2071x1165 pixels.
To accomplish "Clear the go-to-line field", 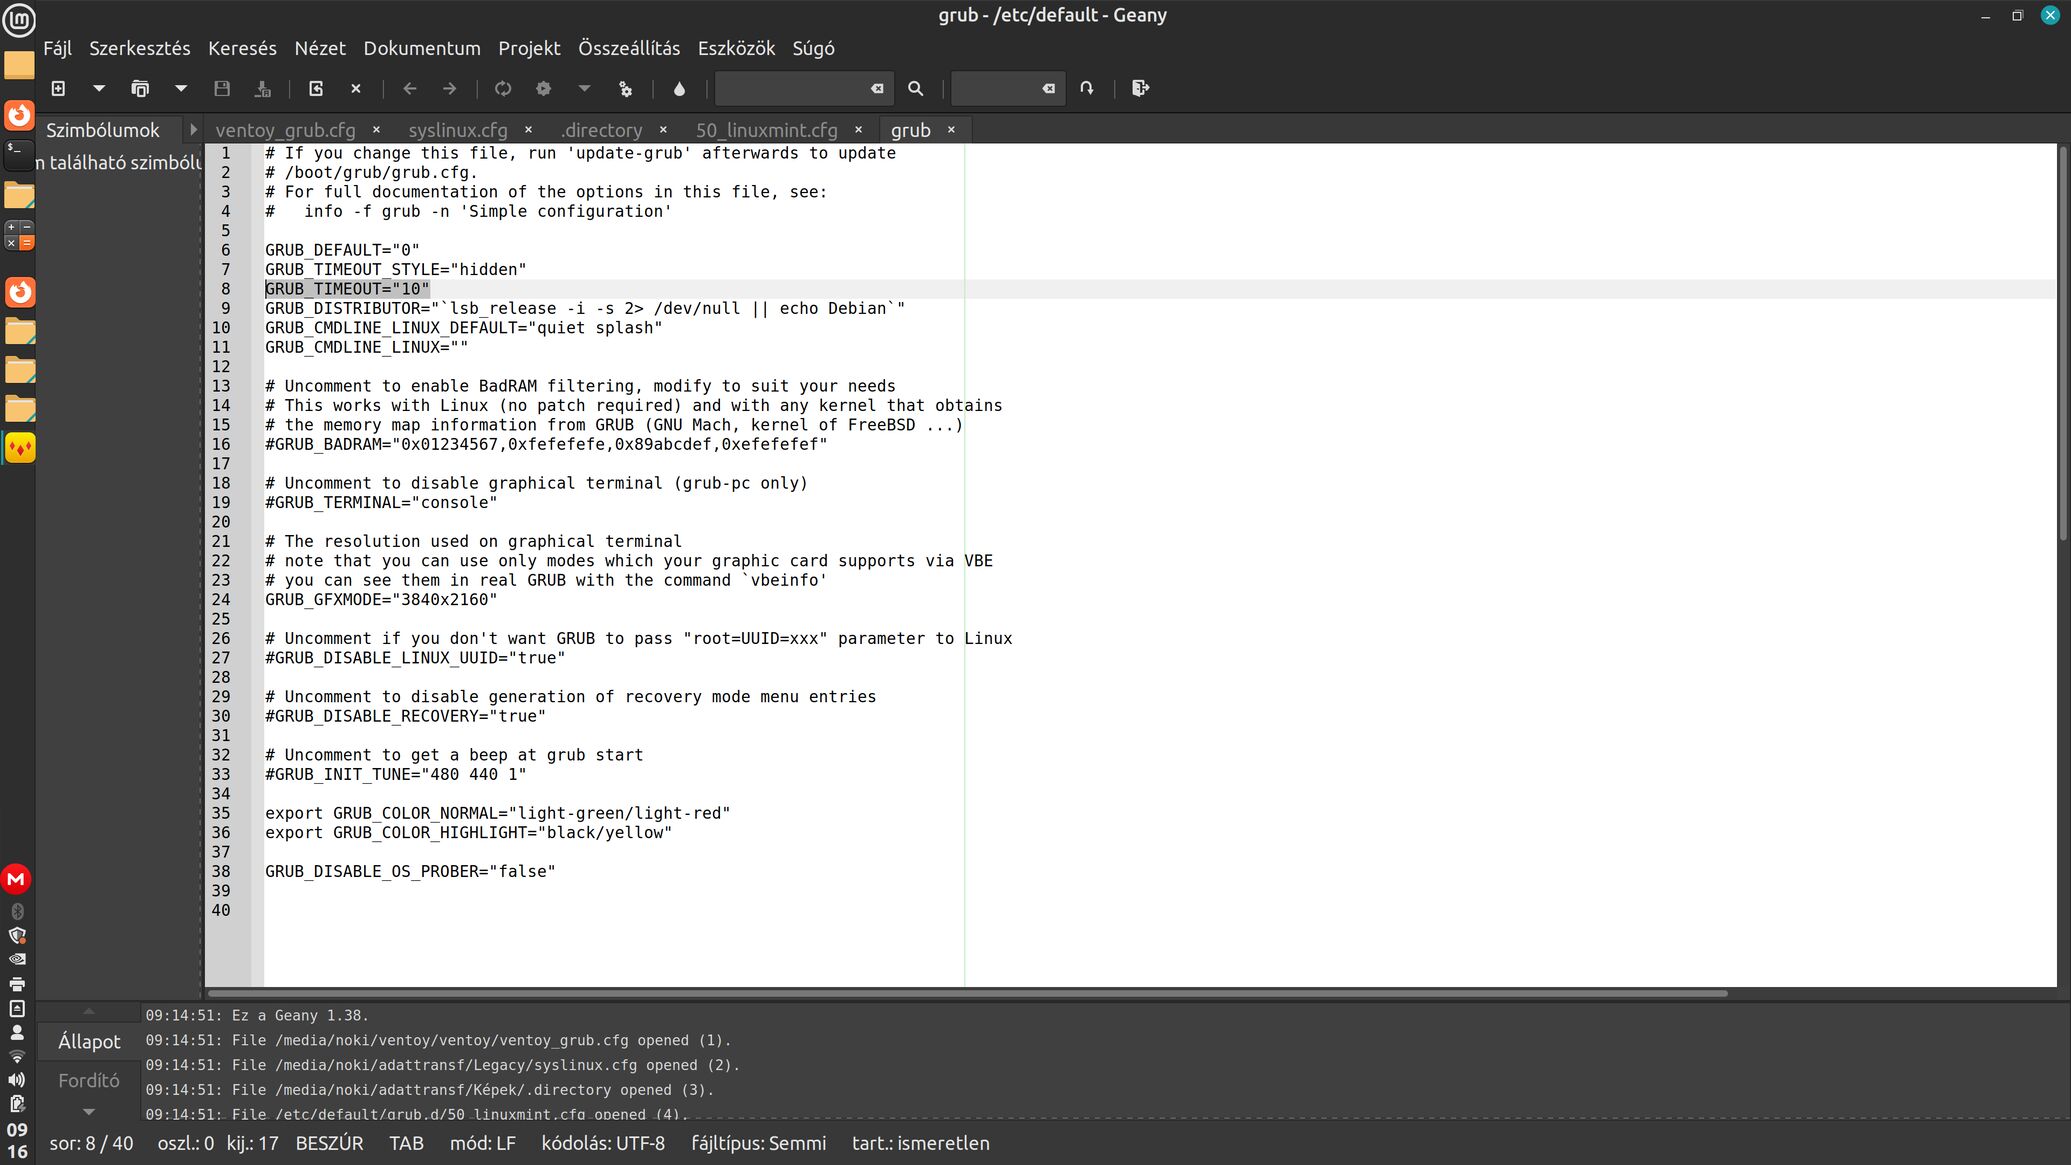I will [x=1048, y=89].
